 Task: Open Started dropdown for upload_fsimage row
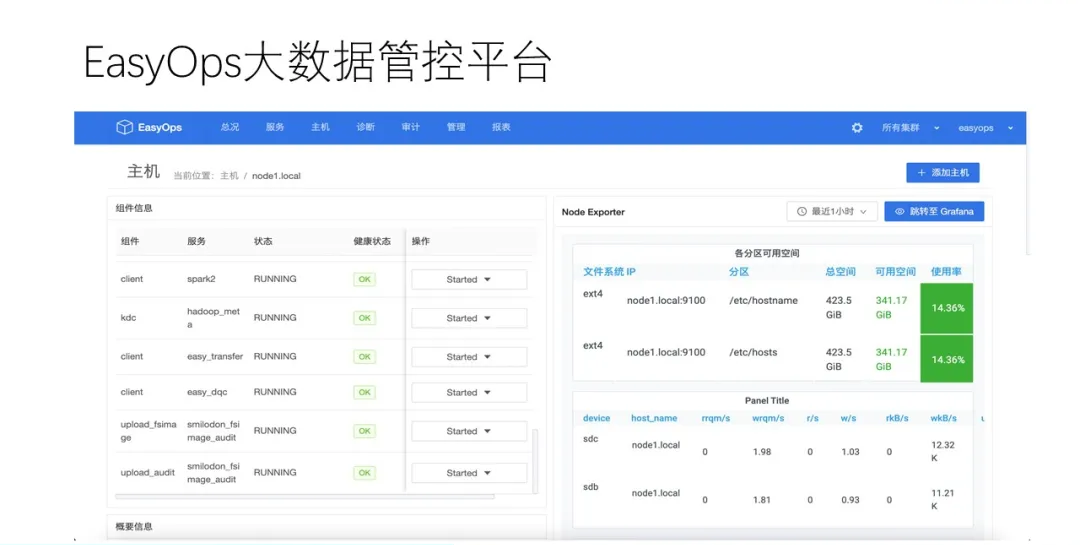tap(469, 431)
